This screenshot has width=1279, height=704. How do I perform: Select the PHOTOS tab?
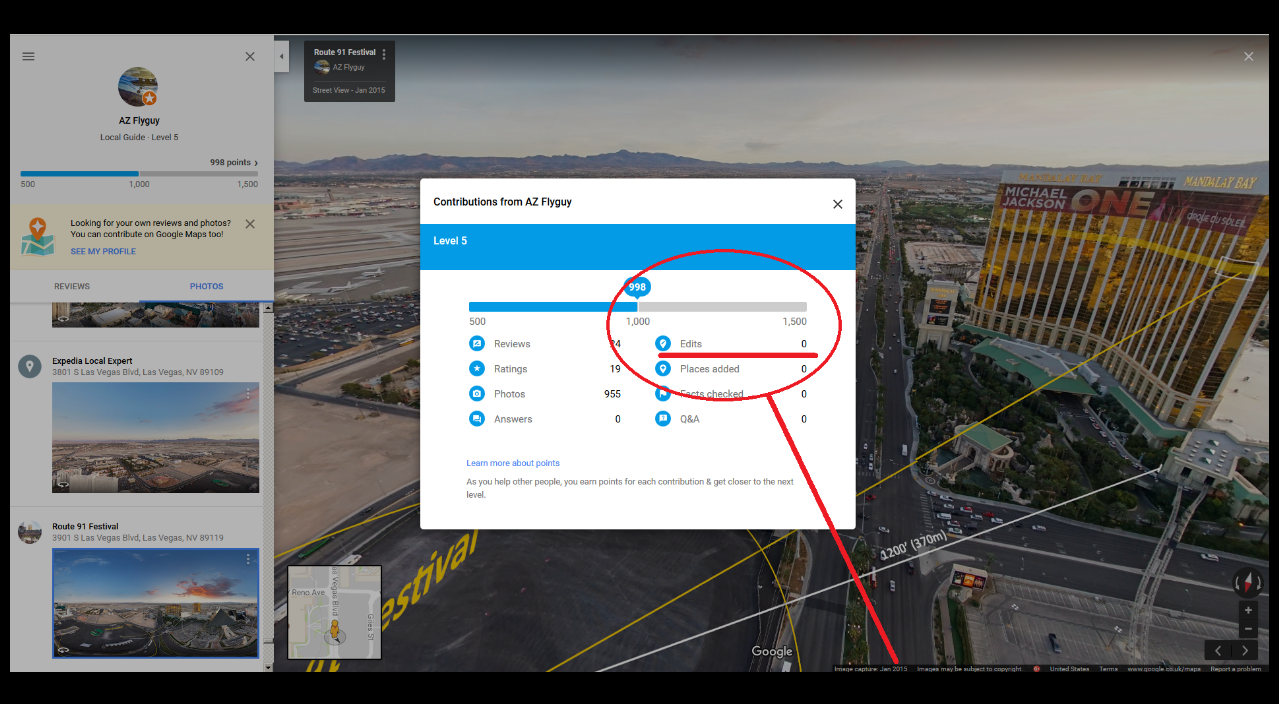tap(207, 286)
